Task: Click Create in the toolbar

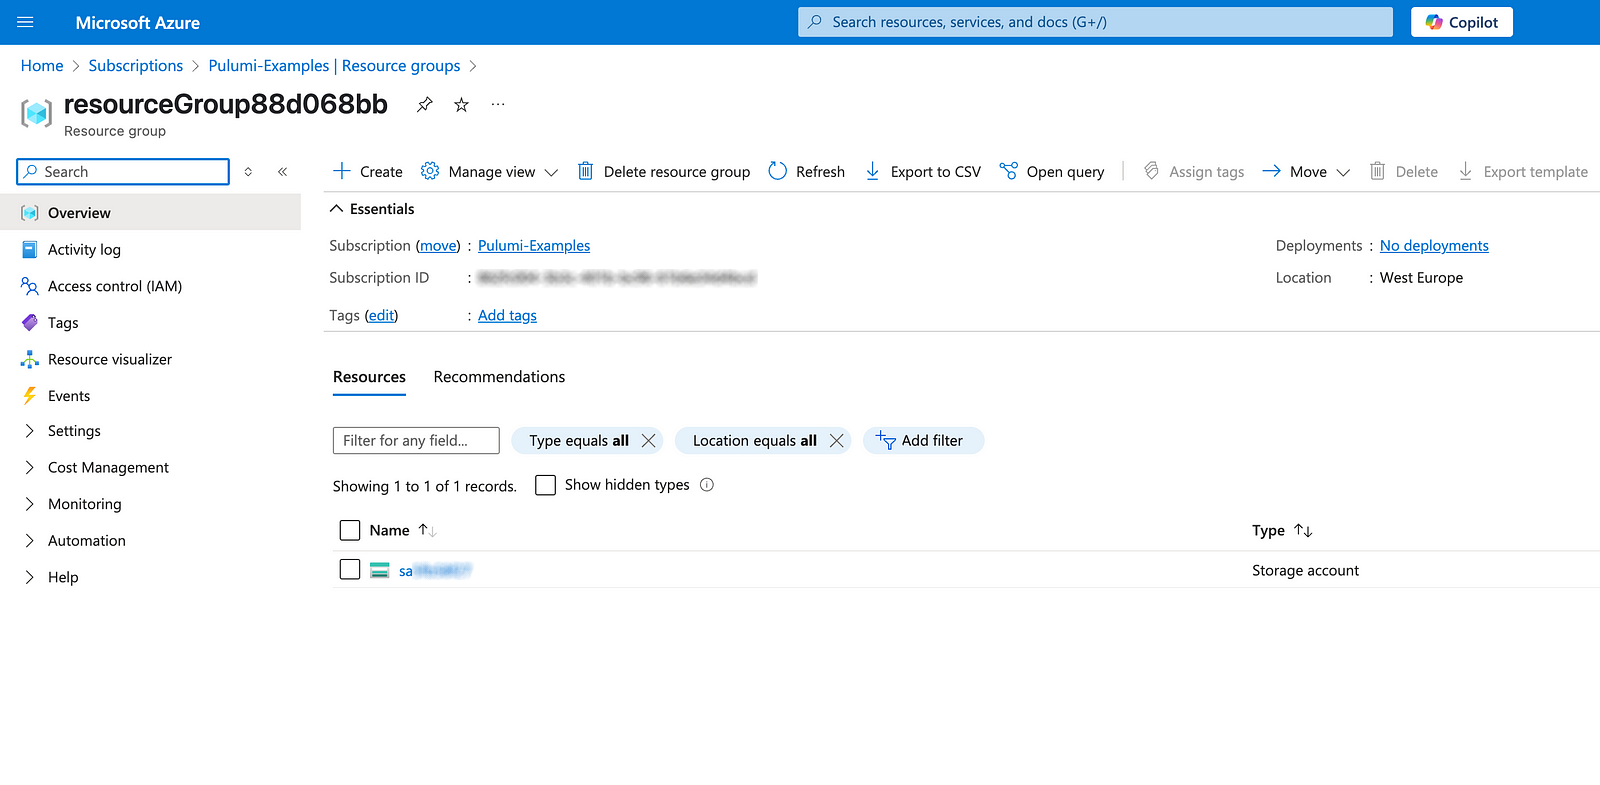Action: (x=367, y=172)
